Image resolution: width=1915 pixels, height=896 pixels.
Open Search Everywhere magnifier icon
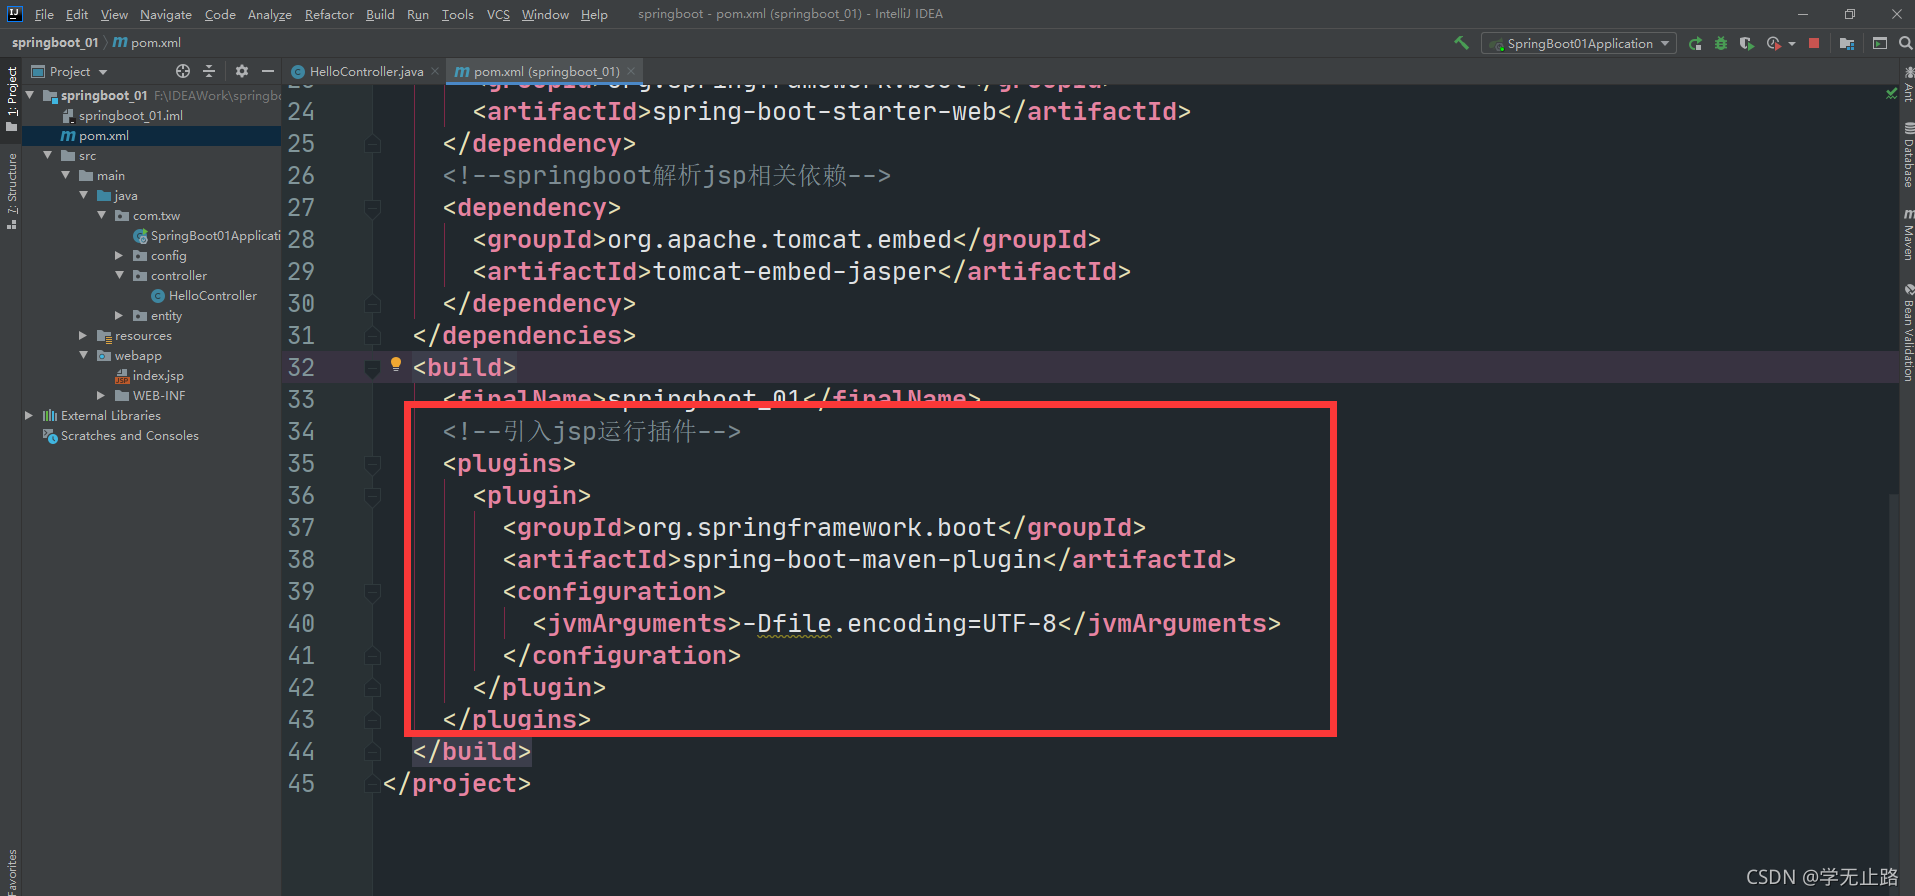[1905, 43]
